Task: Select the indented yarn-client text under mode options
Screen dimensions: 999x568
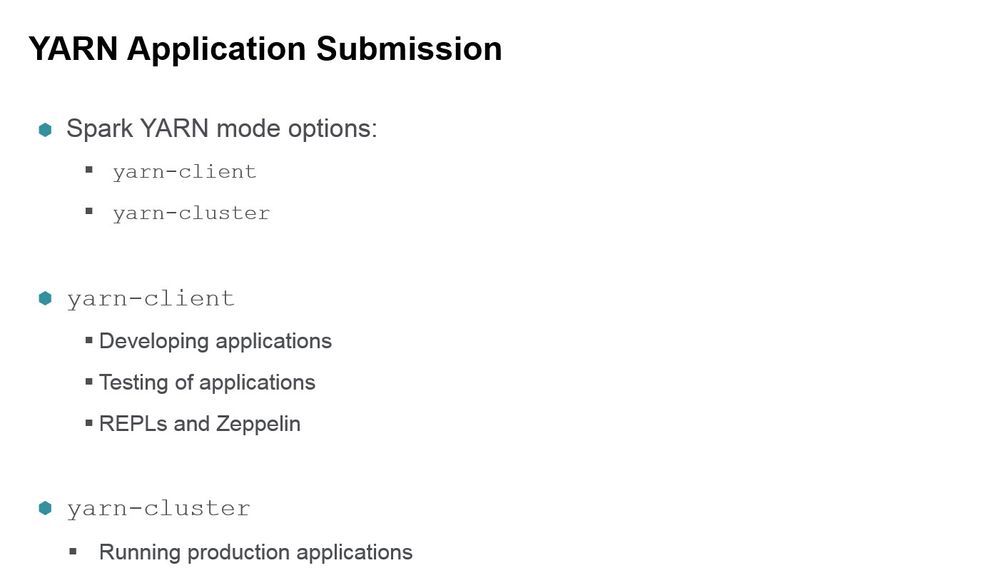Action: click(184, 172)
